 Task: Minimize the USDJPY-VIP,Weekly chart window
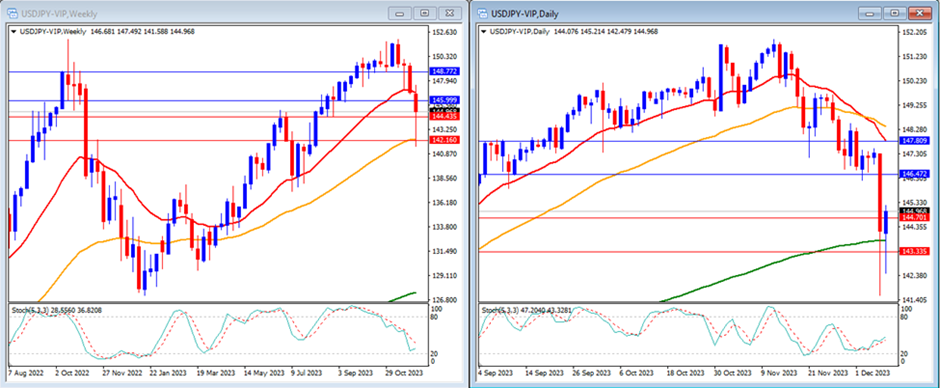tap(400, 13)
